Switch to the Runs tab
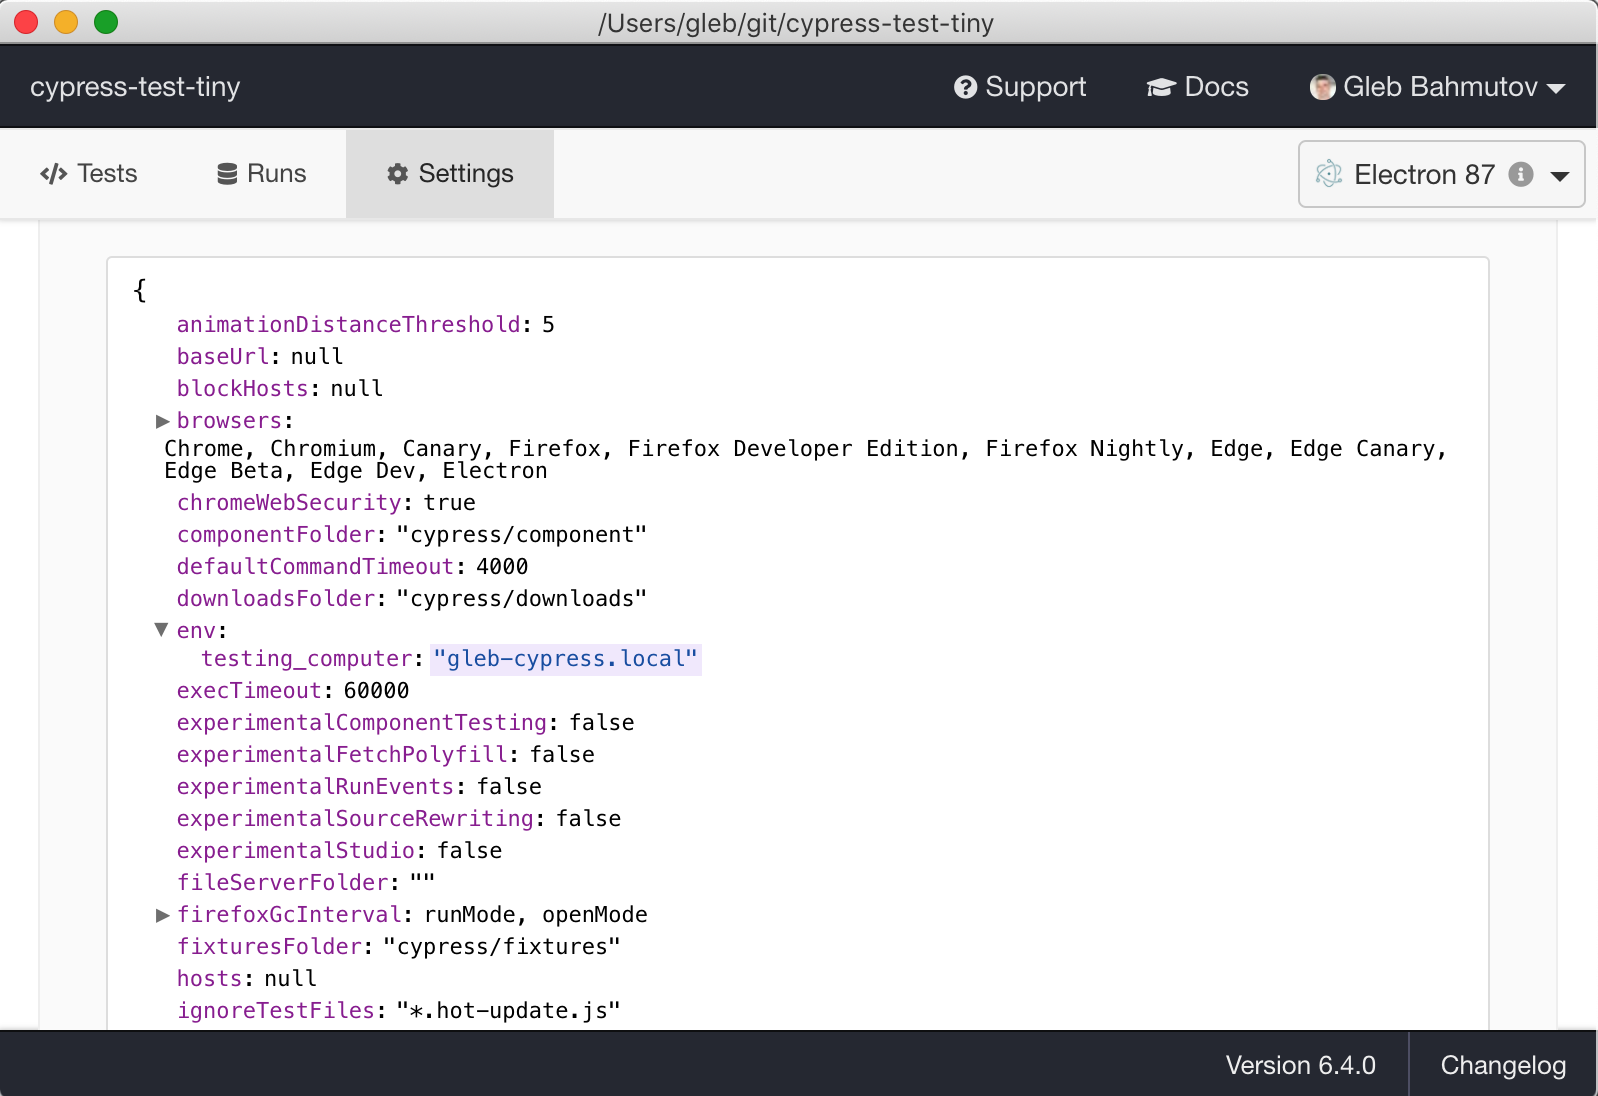This screenshot has width=1598, height=1096. tap(261, 174)
